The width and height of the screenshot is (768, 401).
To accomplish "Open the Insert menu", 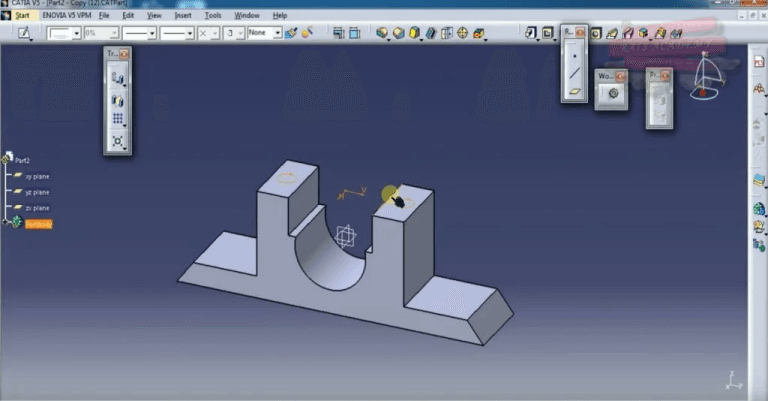I will coord(183,16).
